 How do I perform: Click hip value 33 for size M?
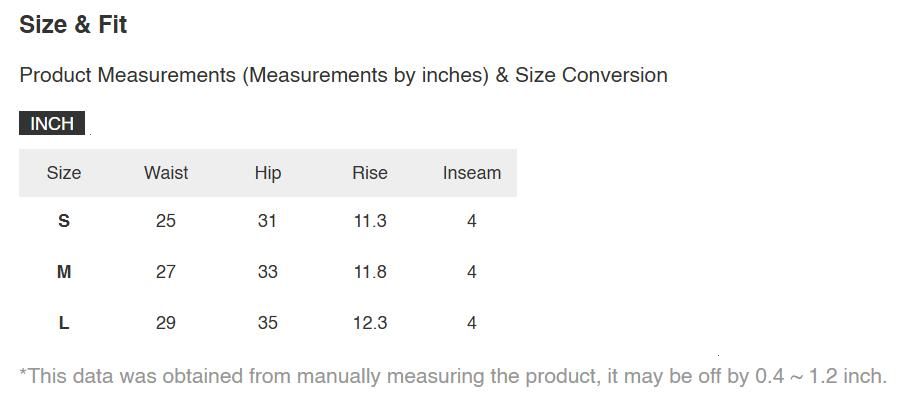click(x=267, y=272)
